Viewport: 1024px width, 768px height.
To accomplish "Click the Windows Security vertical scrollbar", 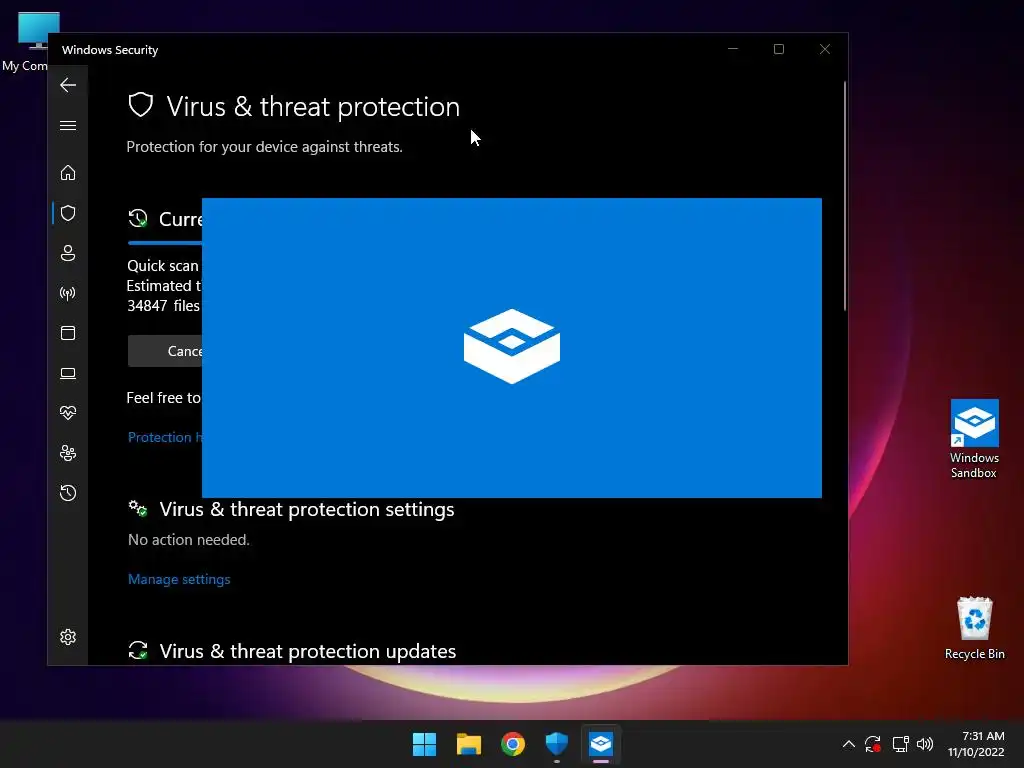I will (844, 196).
